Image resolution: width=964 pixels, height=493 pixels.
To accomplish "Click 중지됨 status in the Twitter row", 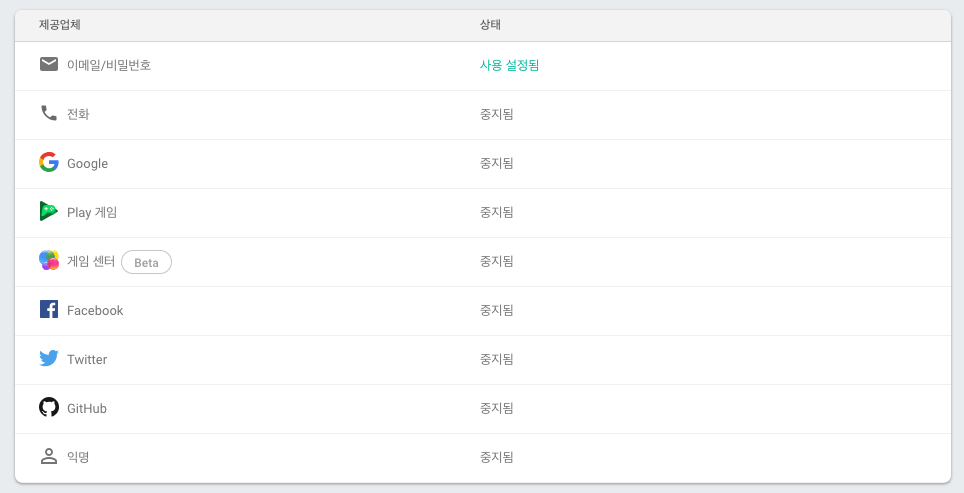I will click(x=496, y=359).
